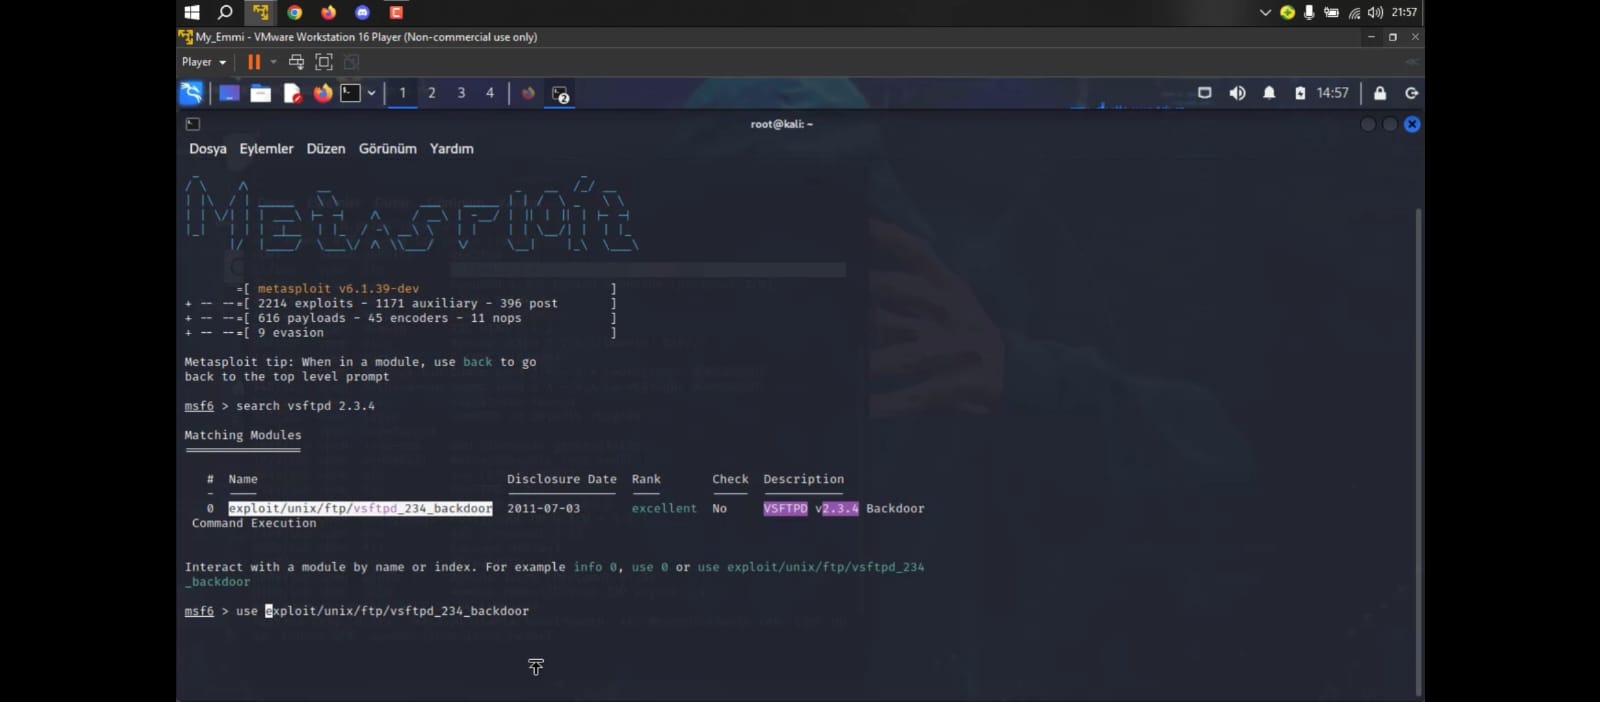This screenshot has height=702, width=1600.
Task: Pause the virtual machine with the orange button
Action: (x=254, y=62)
